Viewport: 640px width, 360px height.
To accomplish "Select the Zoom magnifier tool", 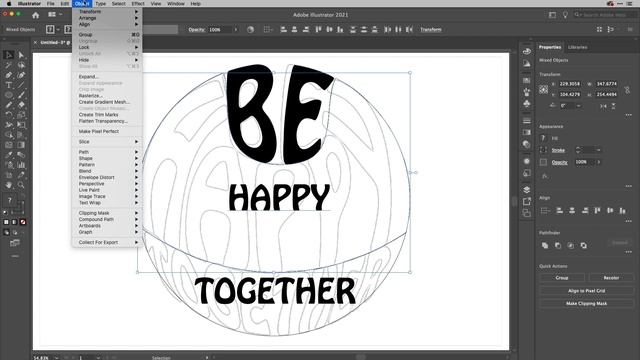I will click(21, 185).
